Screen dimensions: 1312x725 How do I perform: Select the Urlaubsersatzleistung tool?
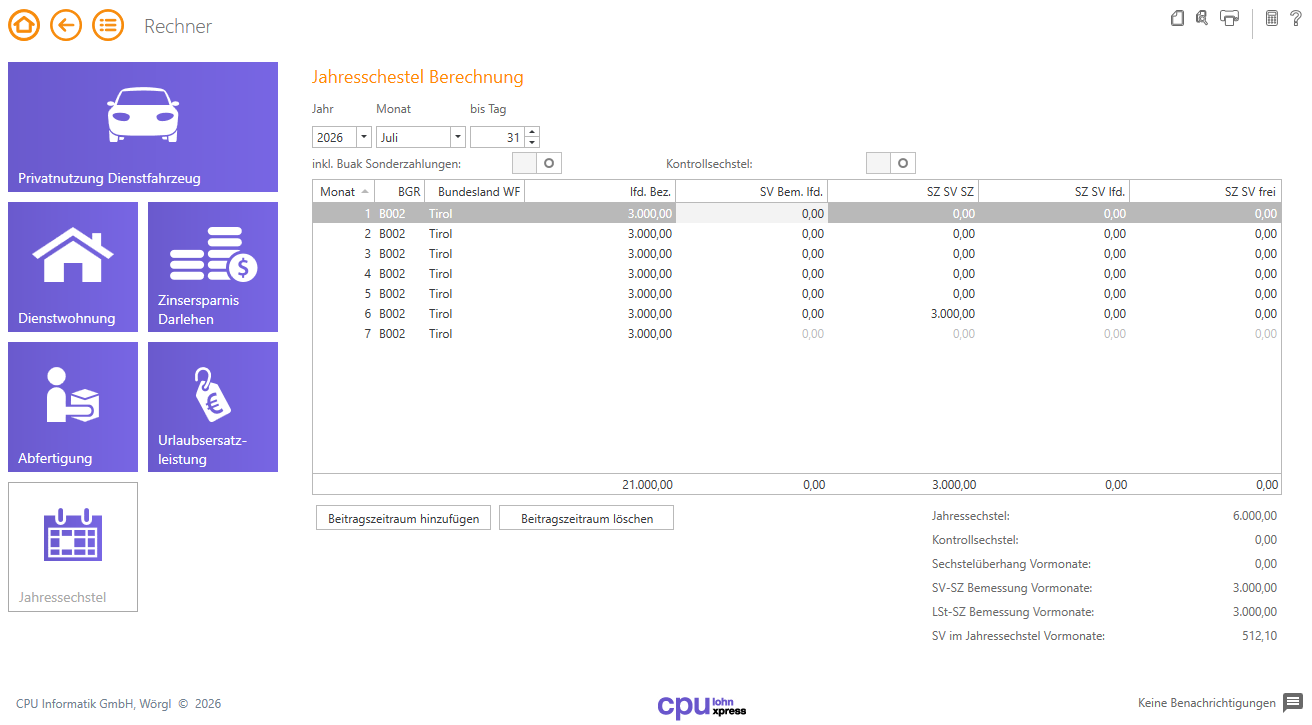pyautogui.click(x=212, y=407)
